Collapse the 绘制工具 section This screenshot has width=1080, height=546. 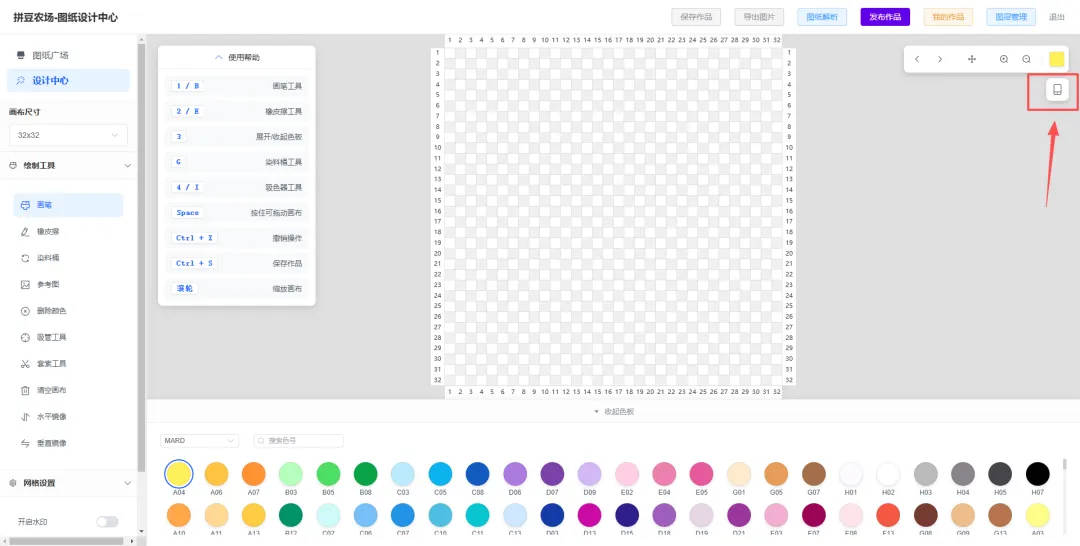tap(68, 165)
